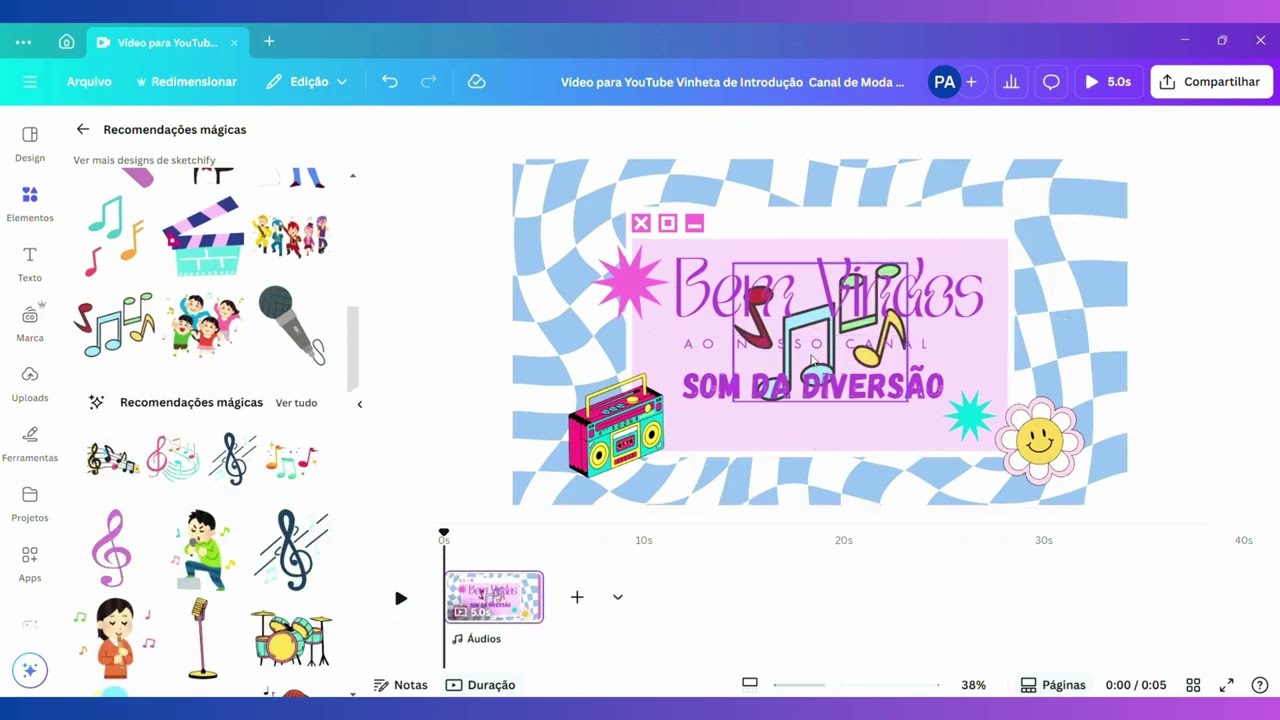Expand the add-page options chevron in timeline
The width and height of the screenshot is (1280, 720).
pyautogui.click(x=618, y=597)
